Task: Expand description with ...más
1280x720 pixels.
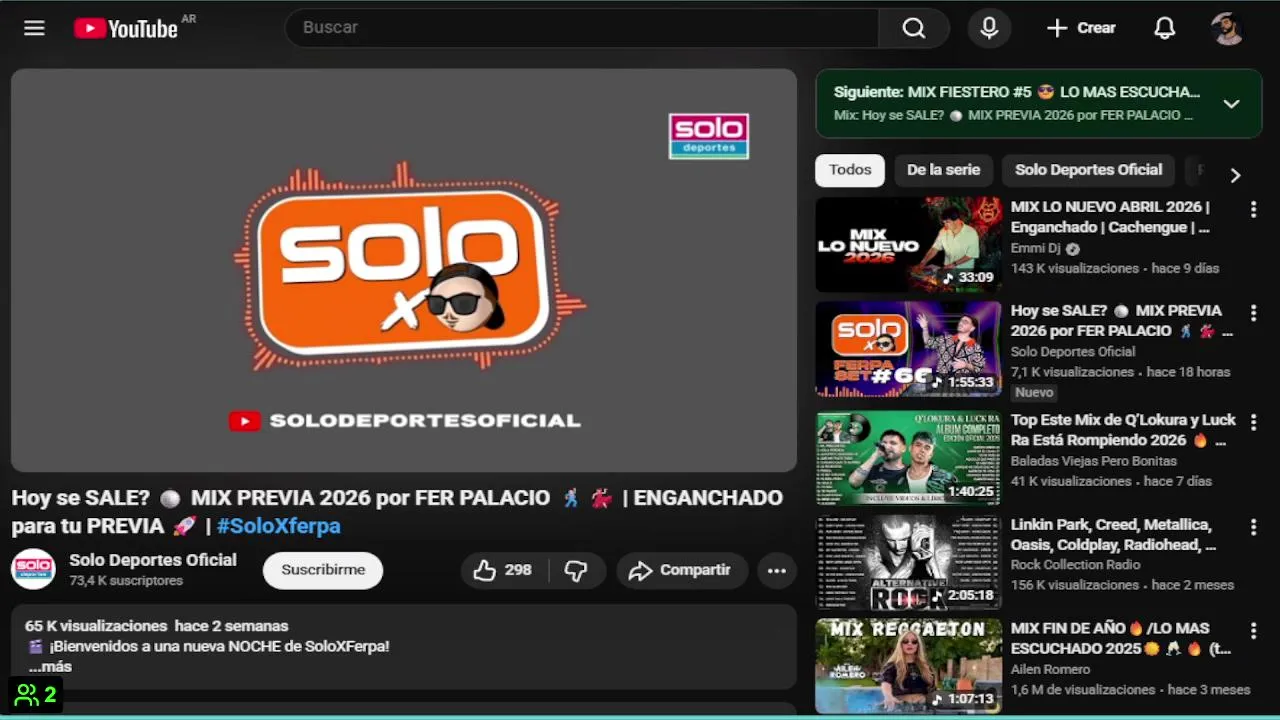Action: coord(50,667)
